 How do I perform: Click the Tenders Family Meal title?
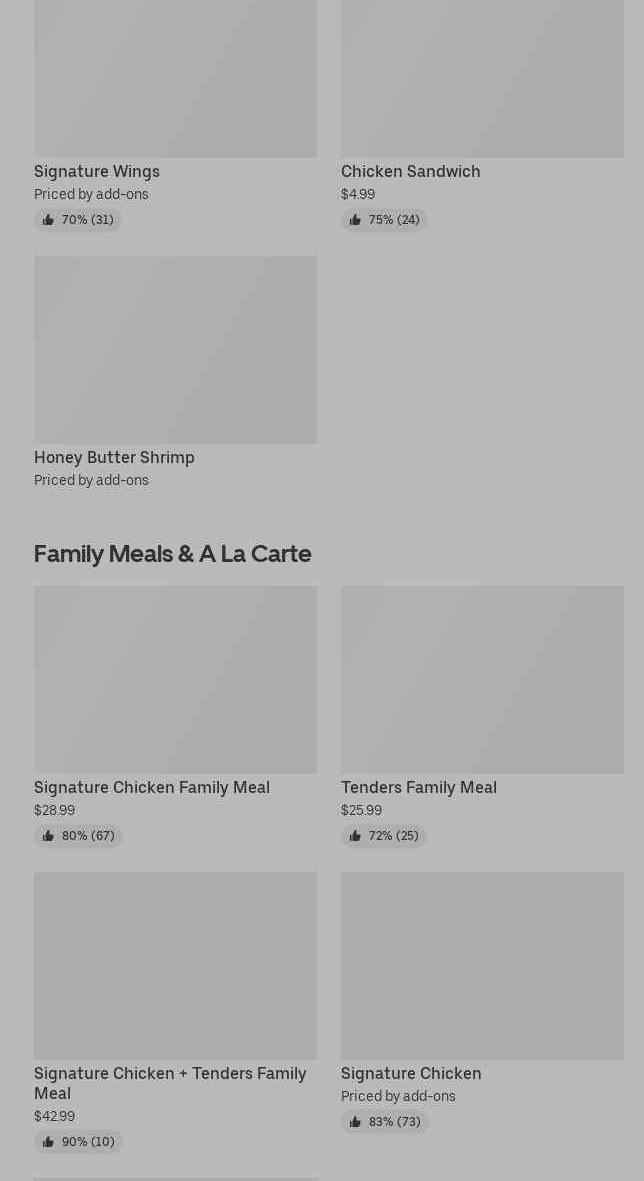pyautogui.click(x=419, y=787)
